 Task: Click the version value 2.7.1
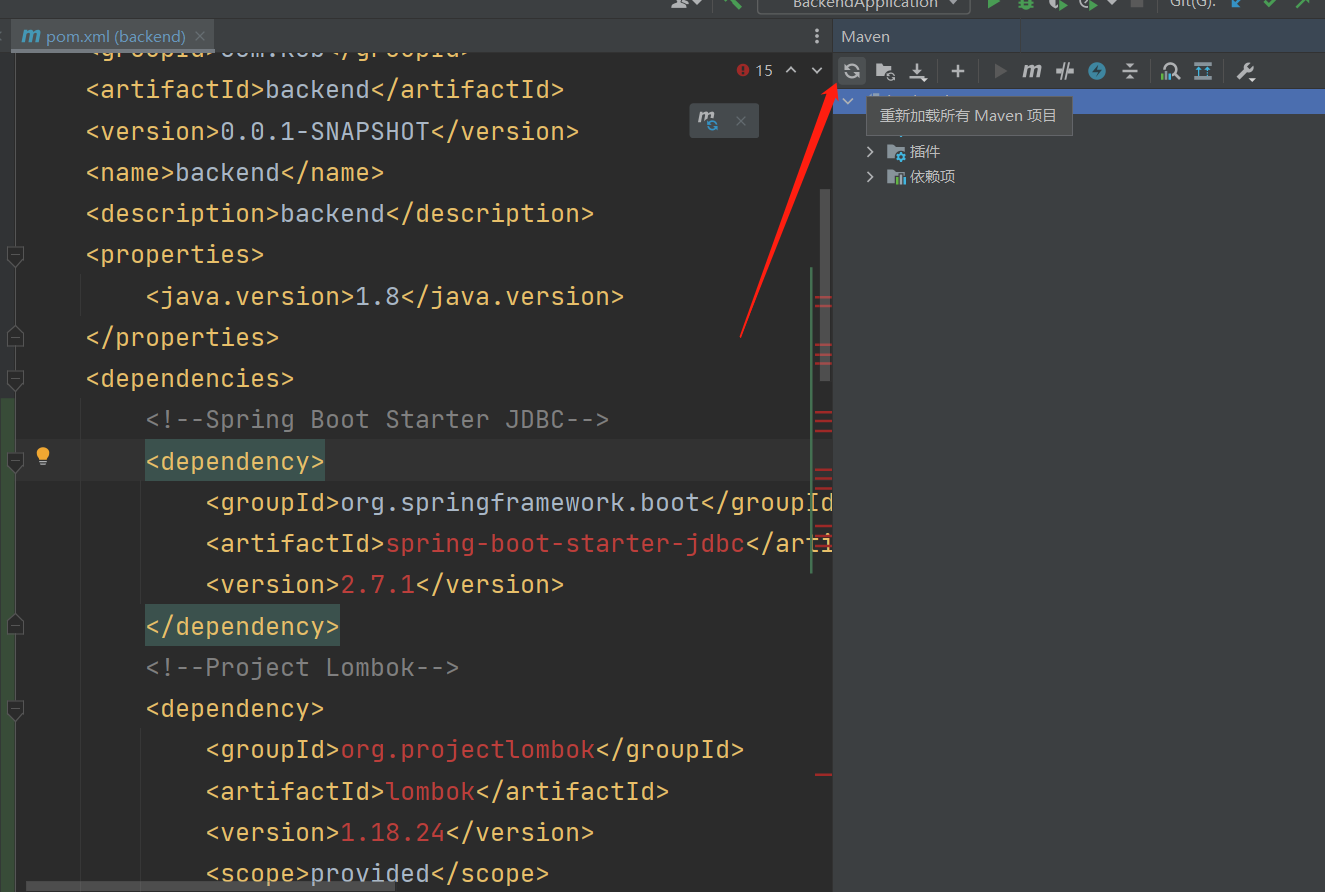378,585
